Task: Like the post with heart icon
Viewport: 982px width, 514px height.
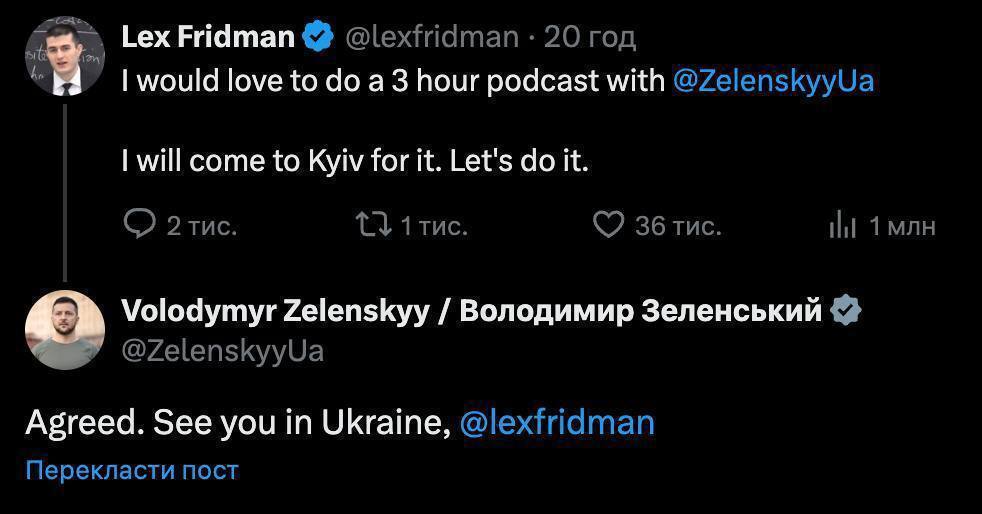Action: coord(609,225)
